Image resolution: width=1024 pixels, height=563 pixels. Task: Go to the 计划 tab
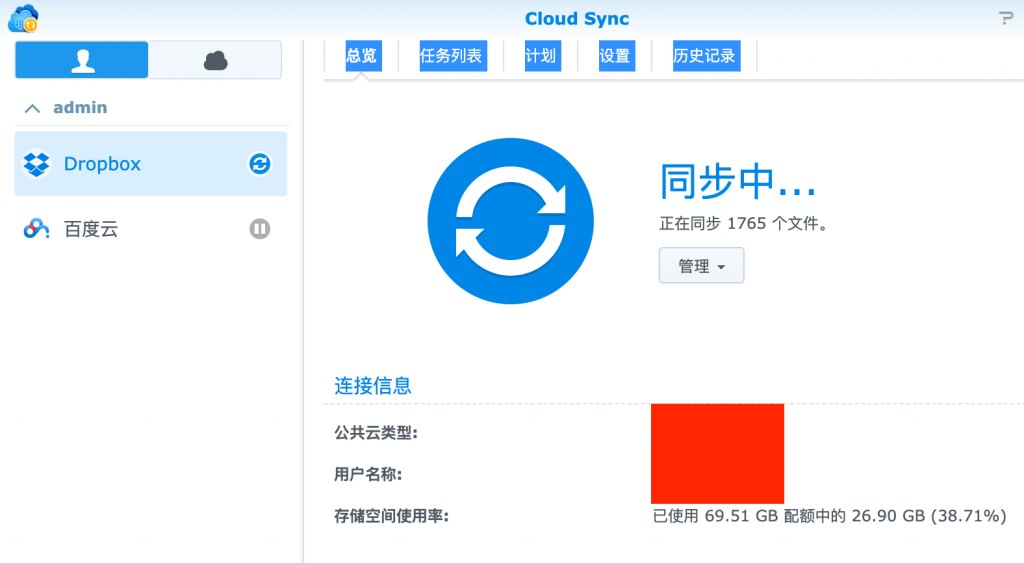click(540, 56)
